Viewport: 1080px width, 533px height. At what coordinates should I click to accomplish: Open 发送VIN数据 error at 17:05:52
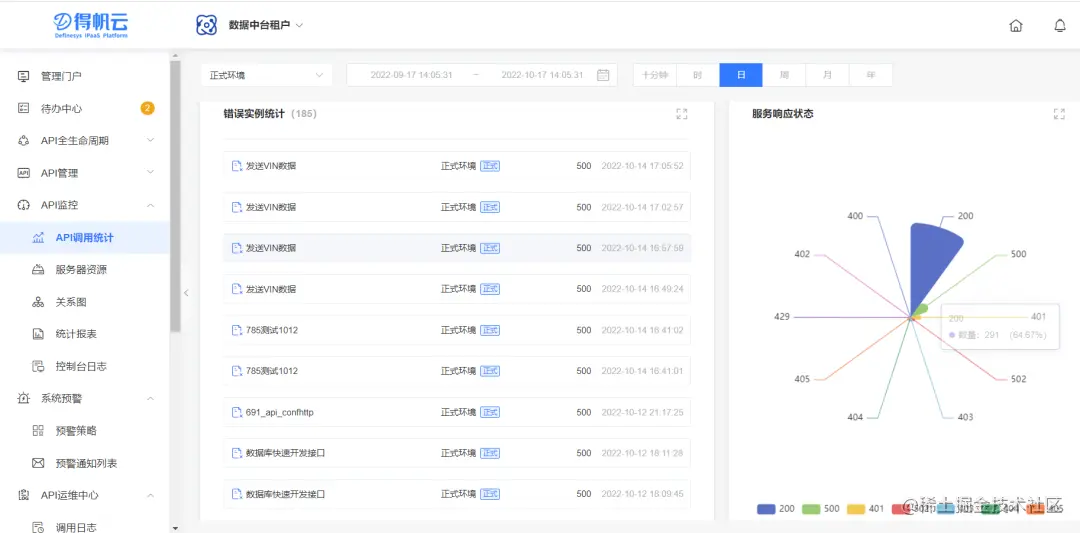457,166
